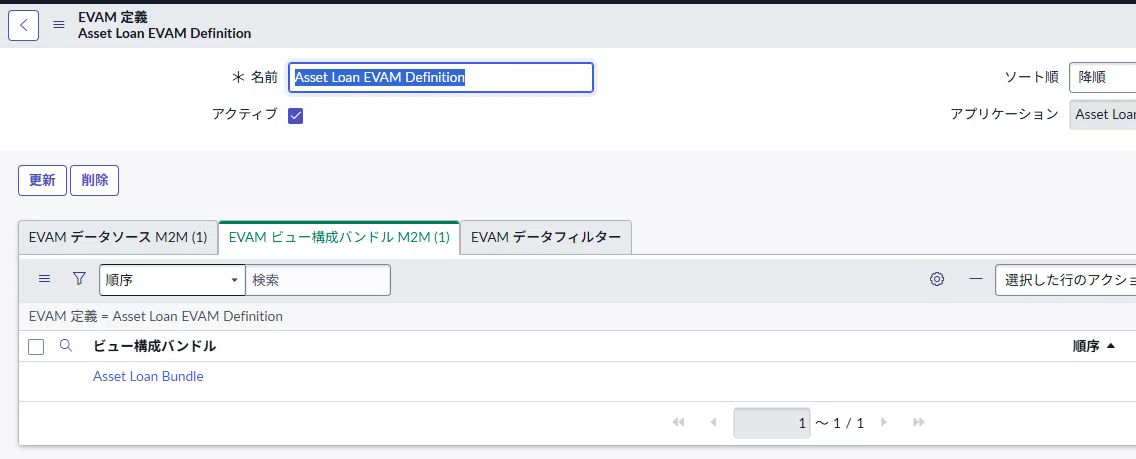
Task: Click the page number input field
Action: 772,424
